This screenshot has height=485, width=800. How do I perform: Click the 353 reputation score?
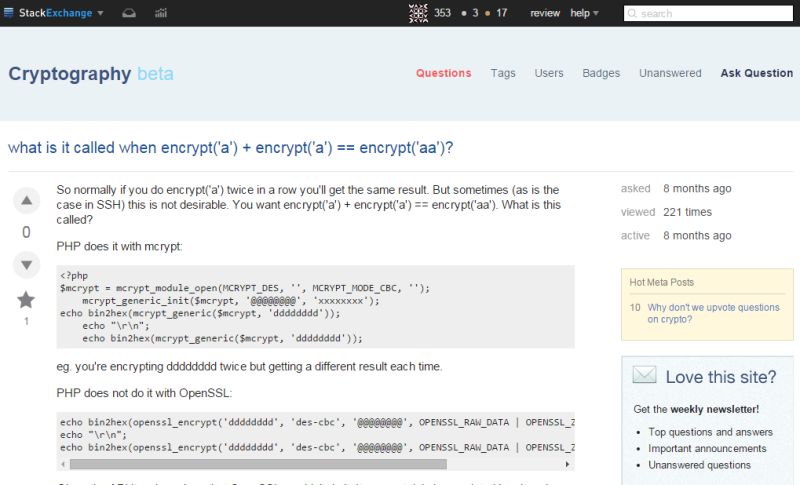442,13
